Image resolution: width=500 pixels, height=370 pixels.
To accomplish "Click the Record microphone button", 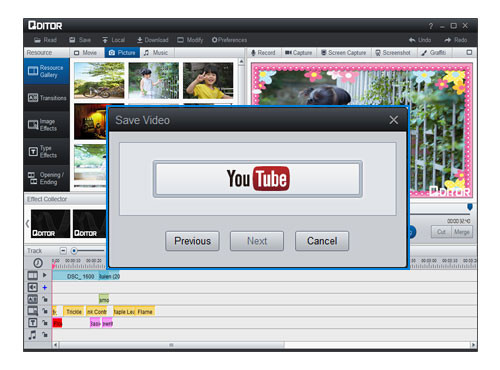I will 263,53.
